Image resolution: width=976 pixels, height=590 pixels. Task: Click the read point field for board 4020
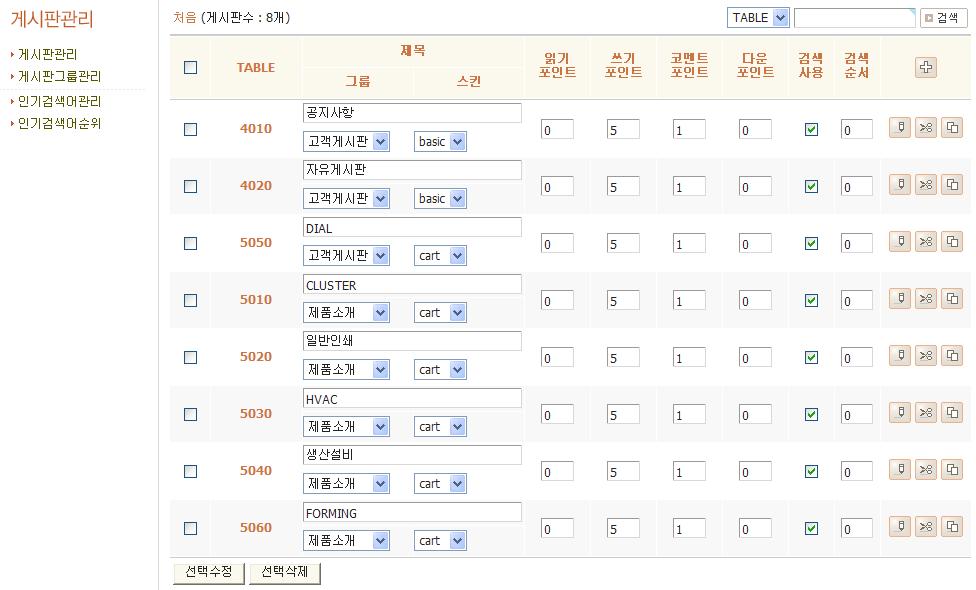pyautogui.click(x=557, y=187)
